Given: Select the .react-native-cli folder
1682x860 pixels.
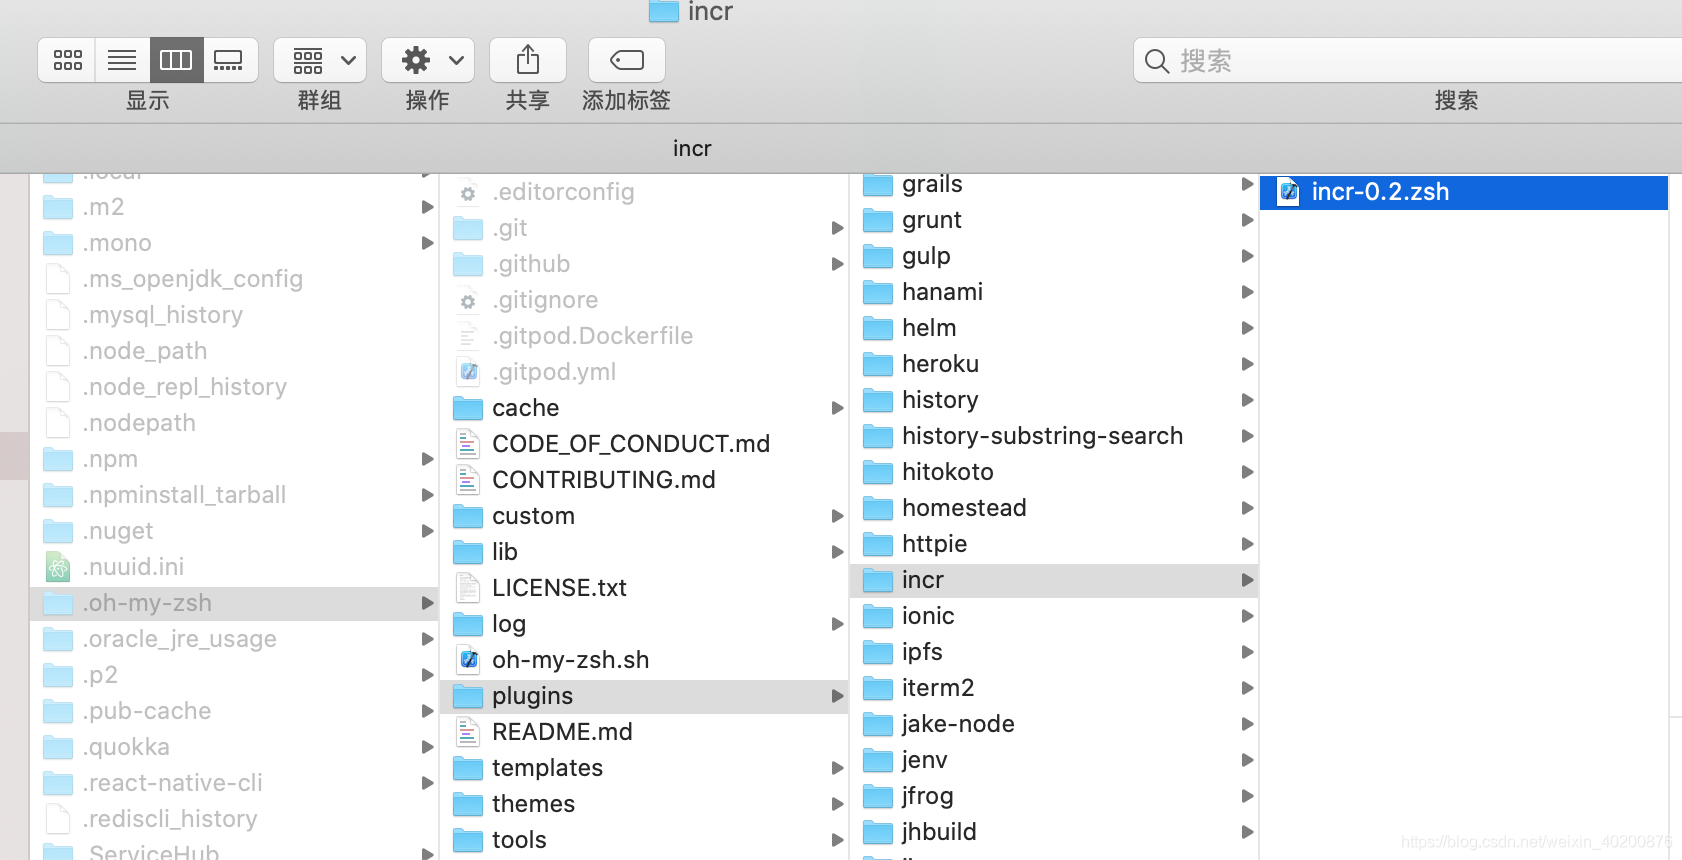Looking at the screenshot, I should [x=235, y=783].
